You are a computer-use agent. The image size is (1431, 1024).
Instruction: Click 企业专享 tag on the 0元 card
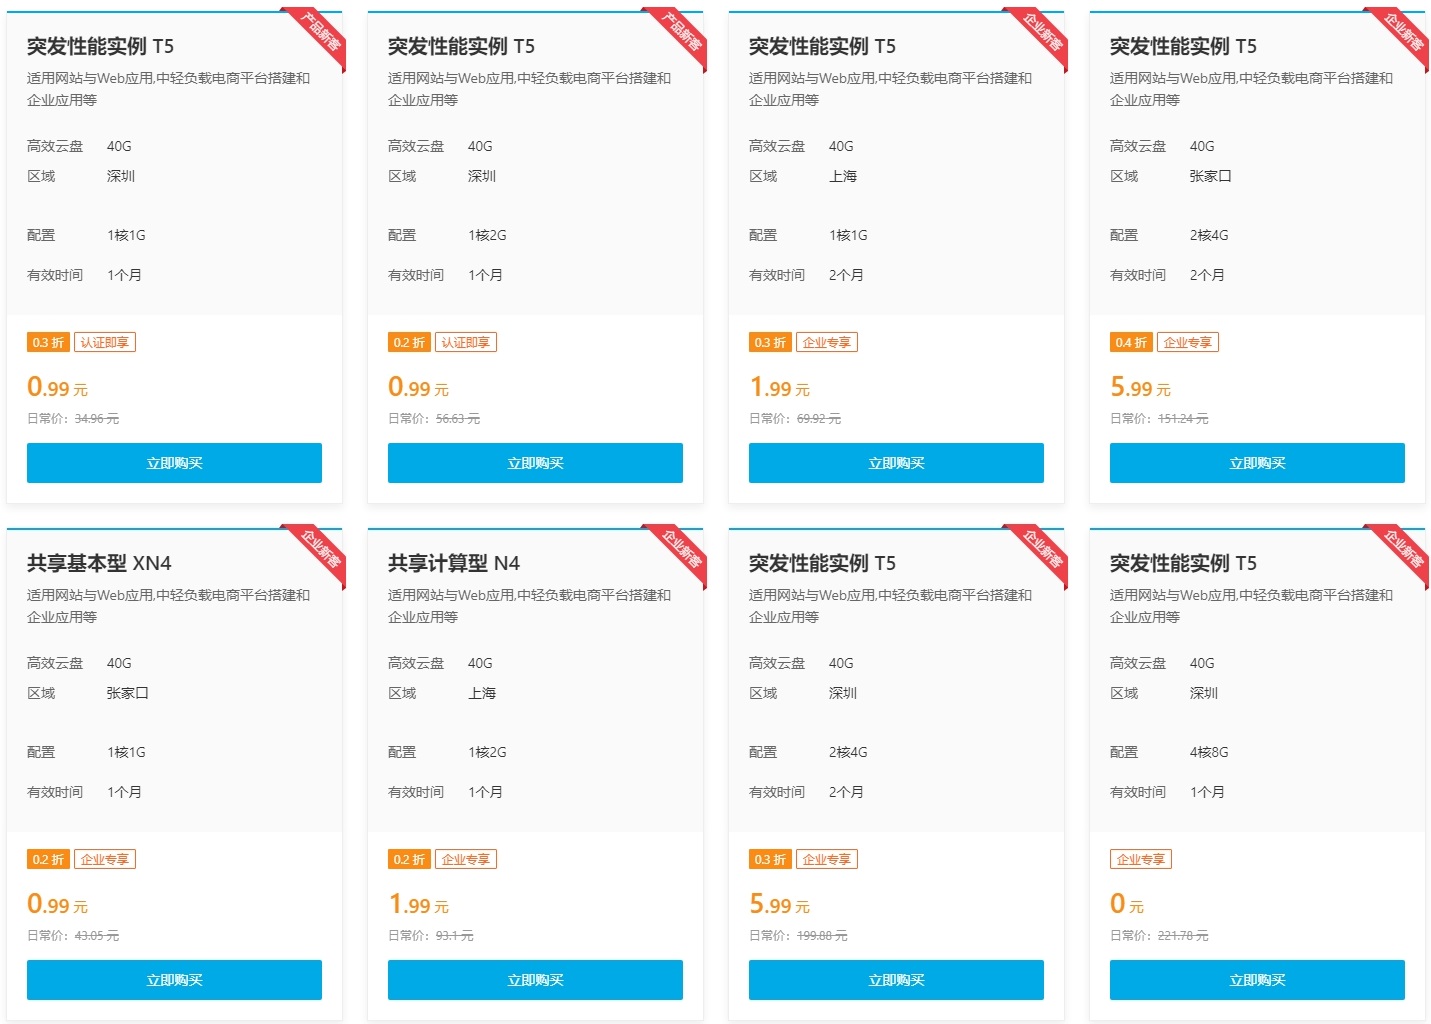click(1141, 859)
